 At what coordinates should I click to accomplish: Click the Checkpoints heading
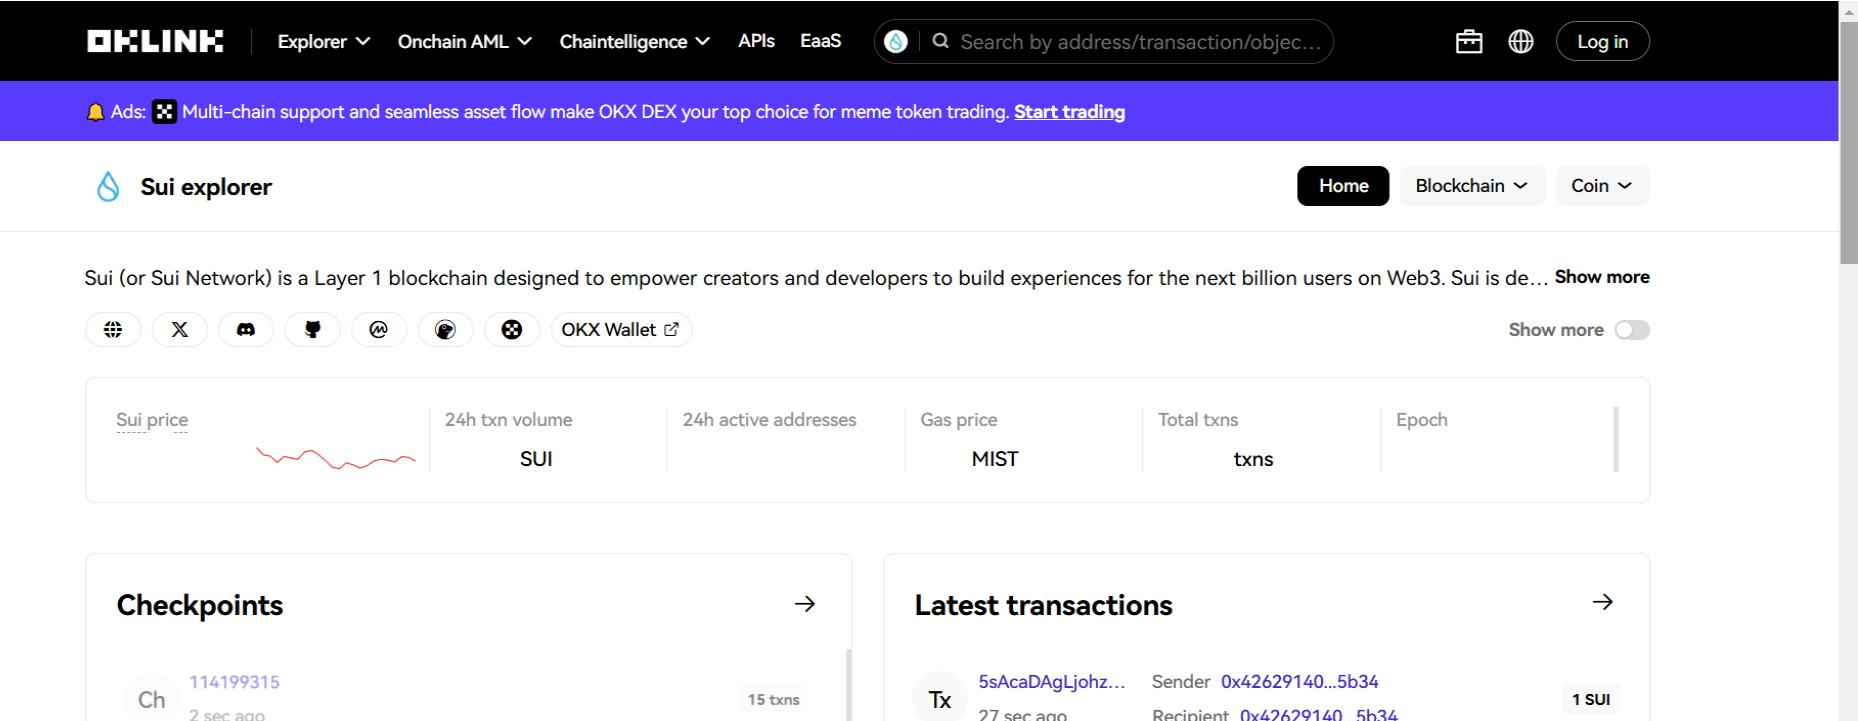pyautogui.click(x=200, y=605)
